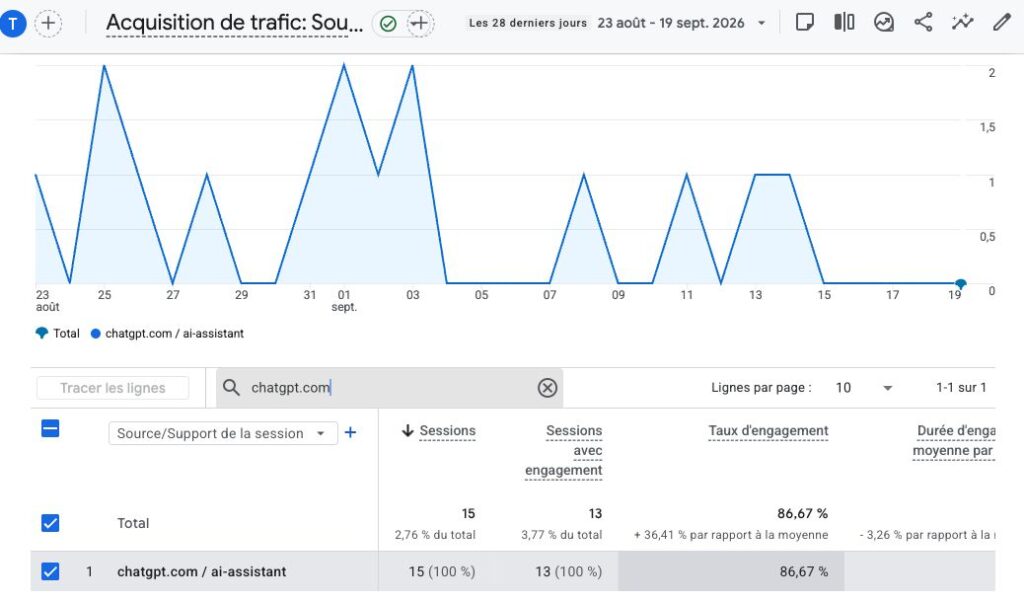The image size is (1024, 602).
Task: Click the blue T avatar icon
Action: point(12,24)
